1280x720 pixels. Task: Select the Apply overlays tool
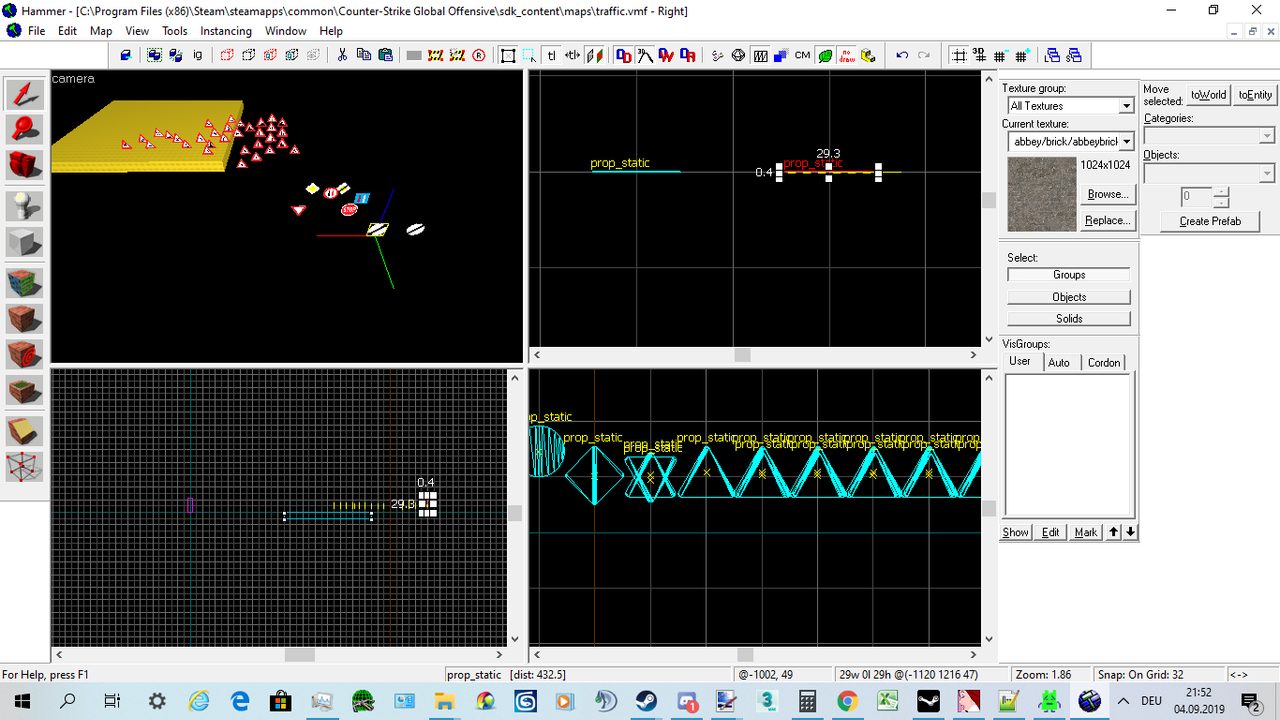[27, 390]
